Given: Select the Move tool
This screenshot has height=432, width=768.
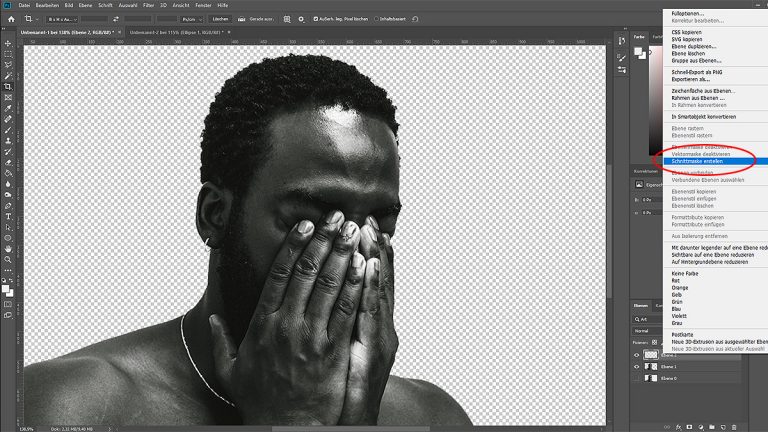Looking at the screenshot, I should 8,43.
